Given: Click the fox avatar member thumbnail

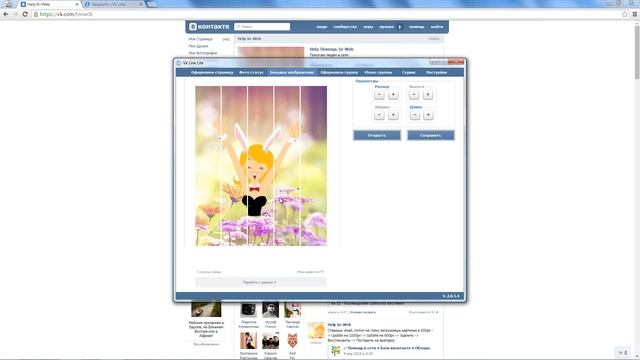Looking at the screenshot, I should pos(292,340).
